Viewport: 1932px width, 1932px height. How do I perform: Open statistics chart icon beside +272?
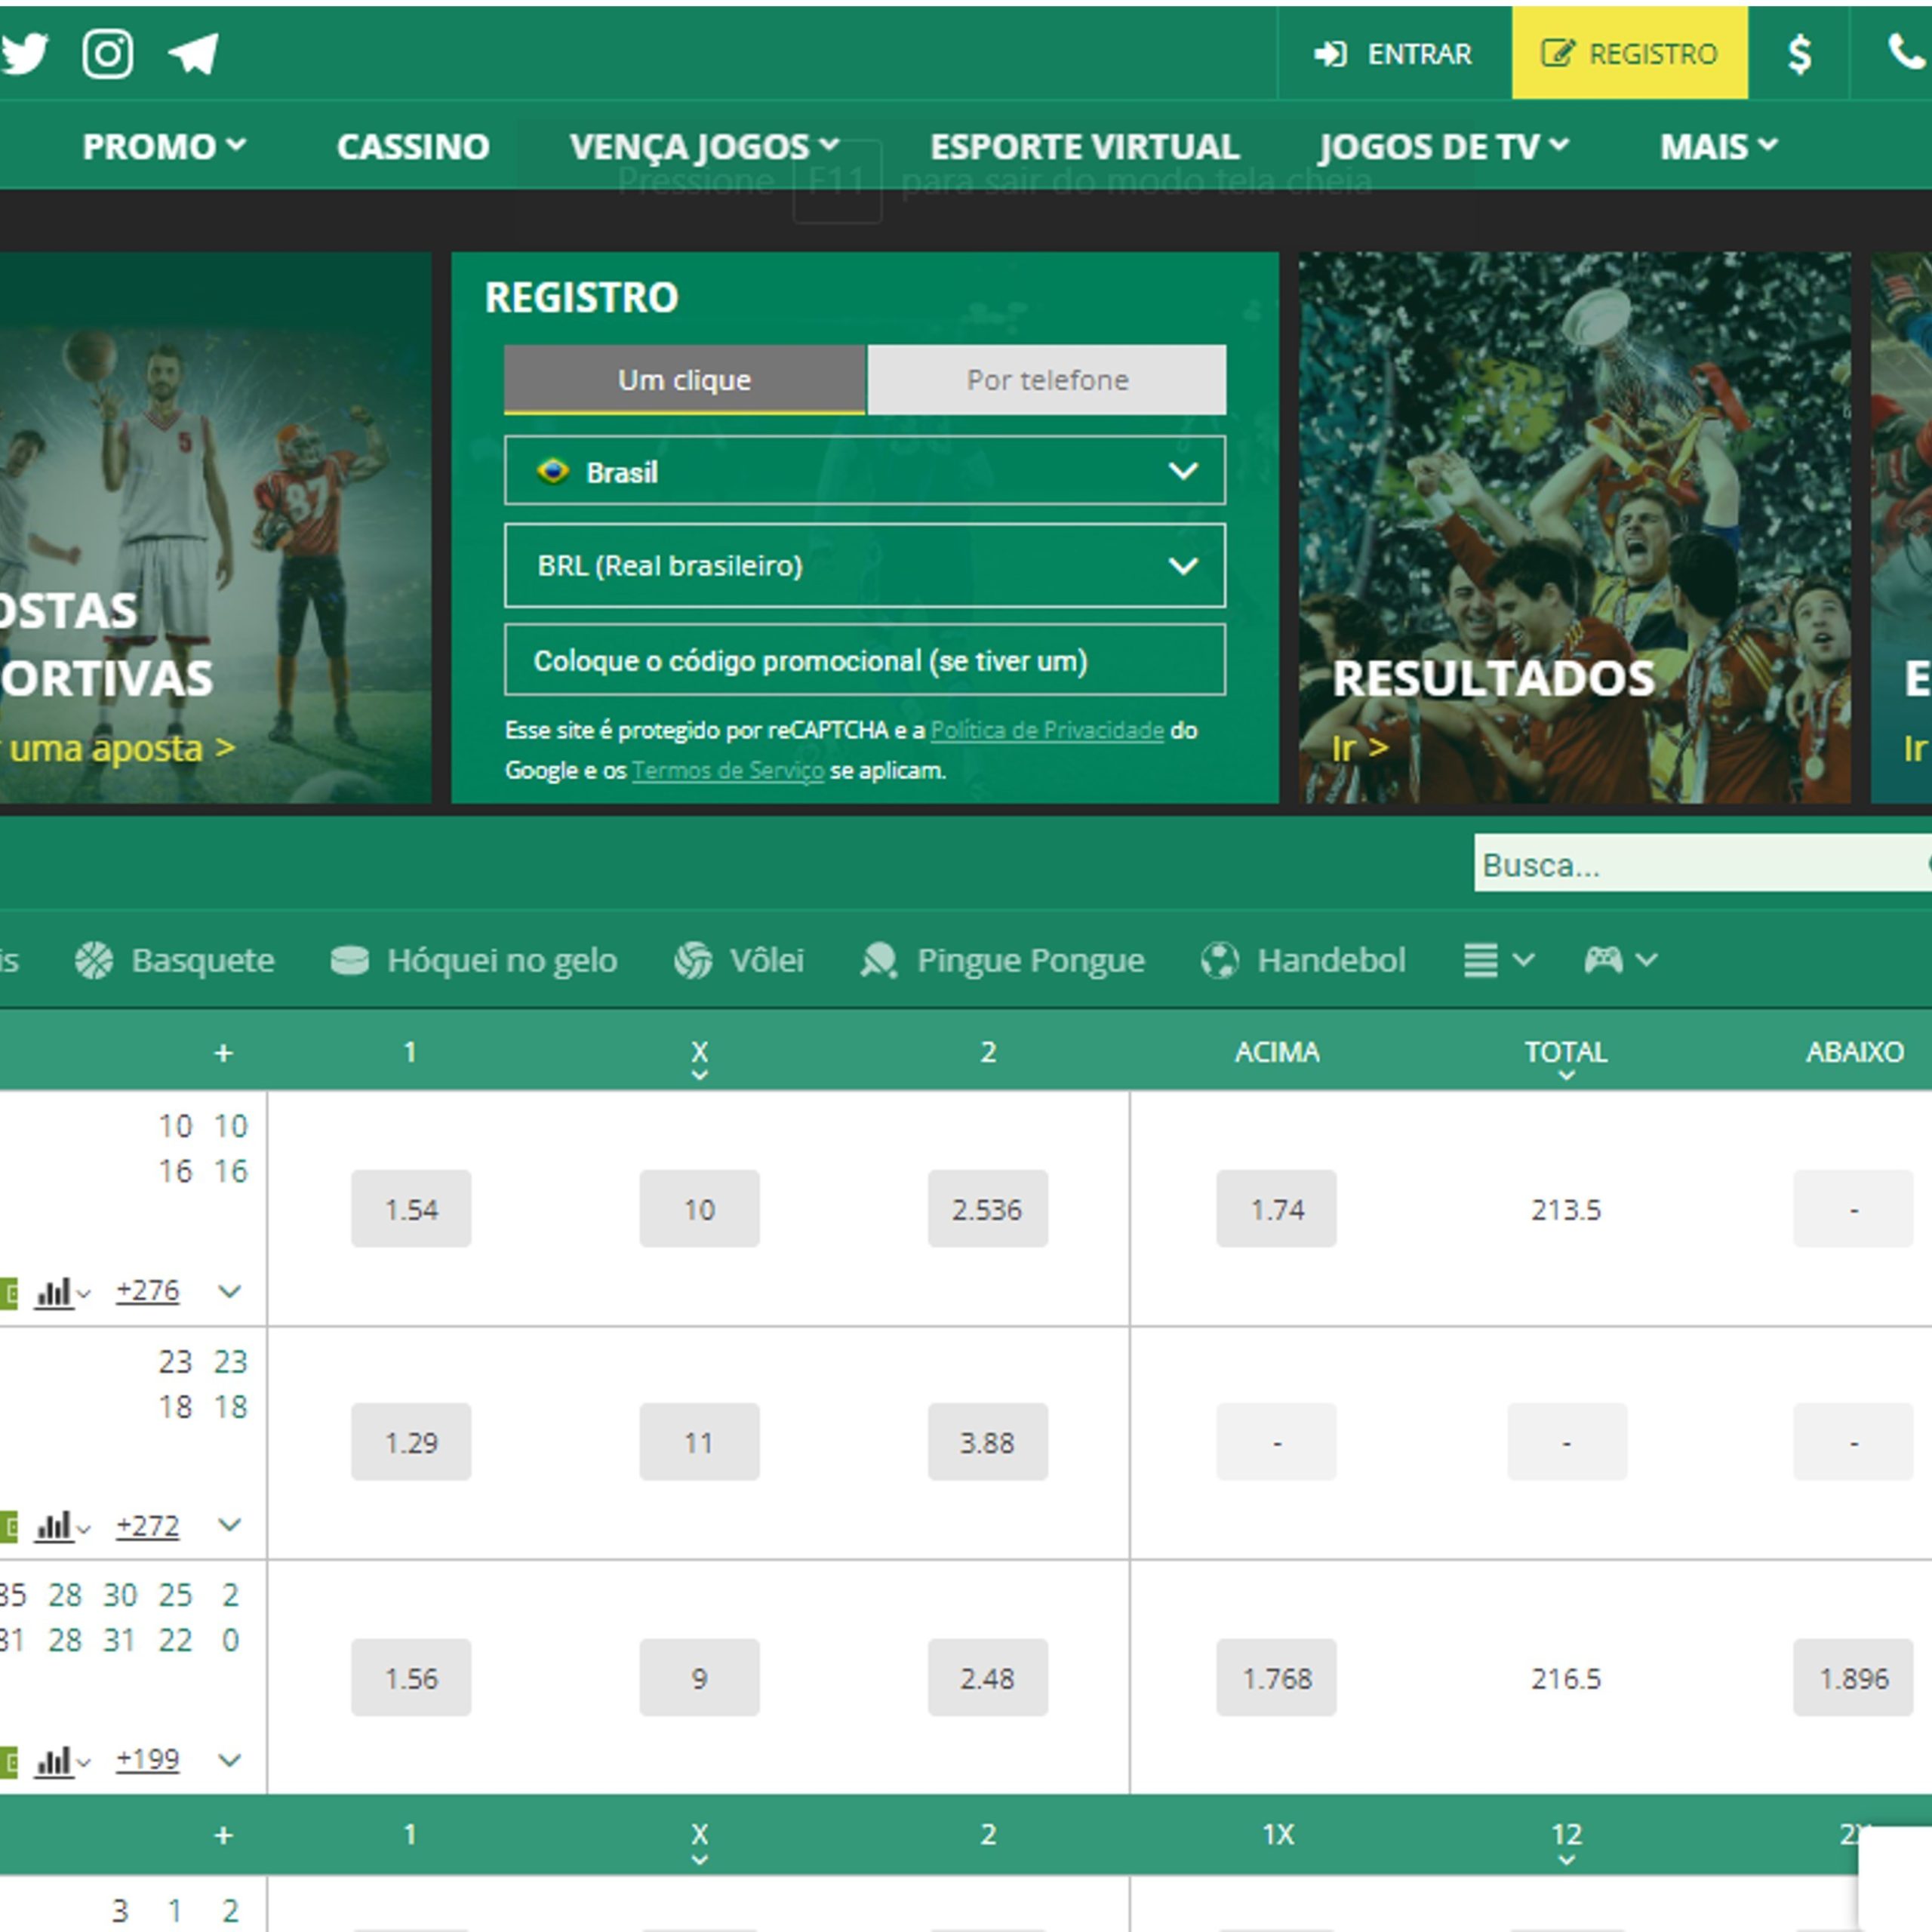(61, 1527)
